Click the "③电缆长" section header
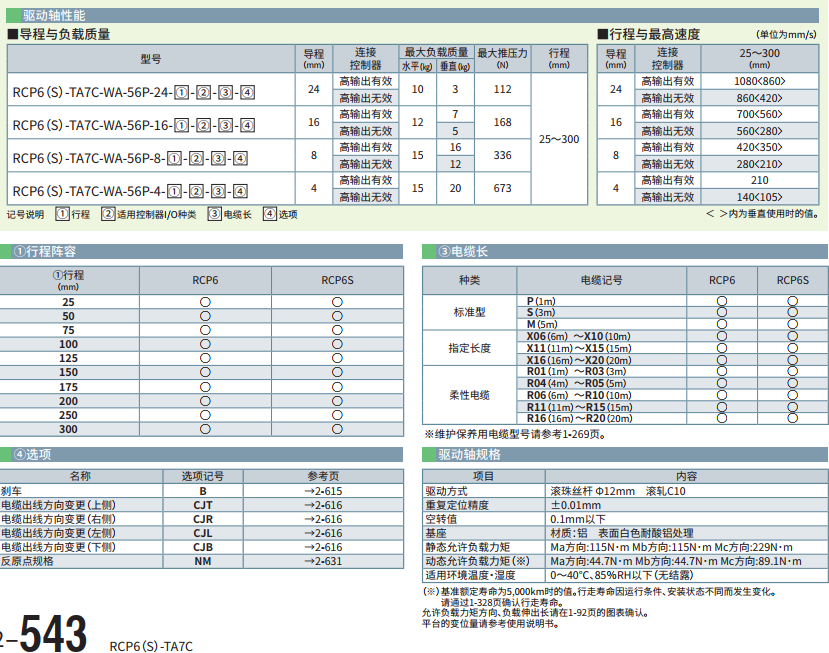 click(463, 251)
